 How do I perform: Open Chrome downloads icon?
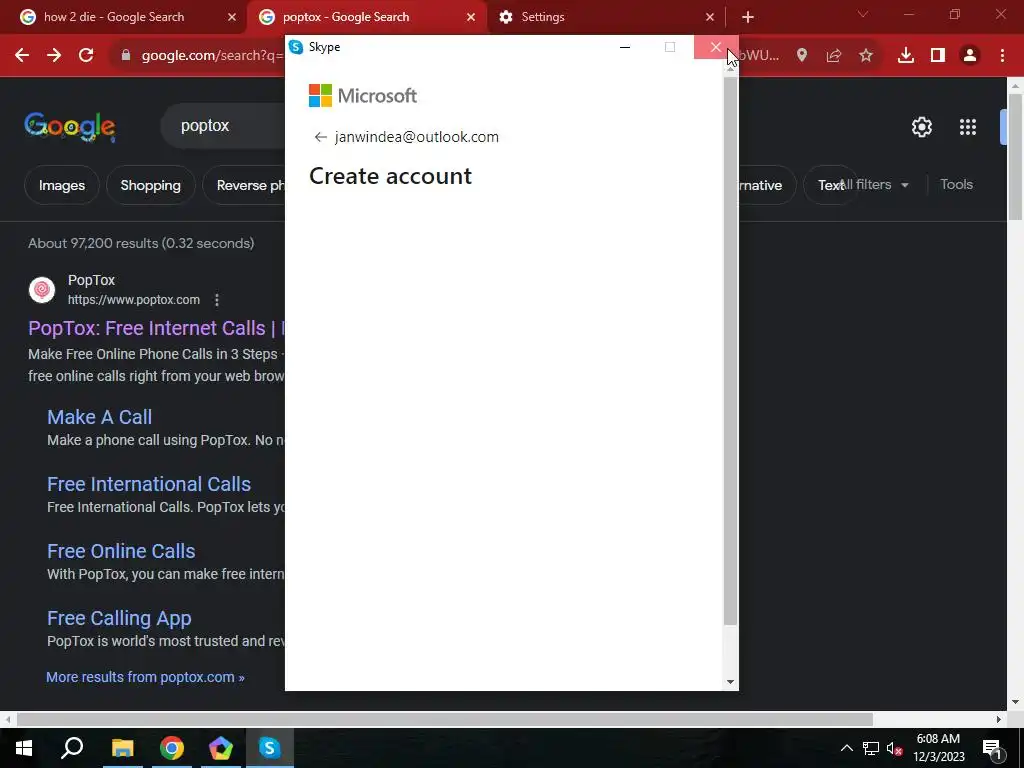point(906,56)
